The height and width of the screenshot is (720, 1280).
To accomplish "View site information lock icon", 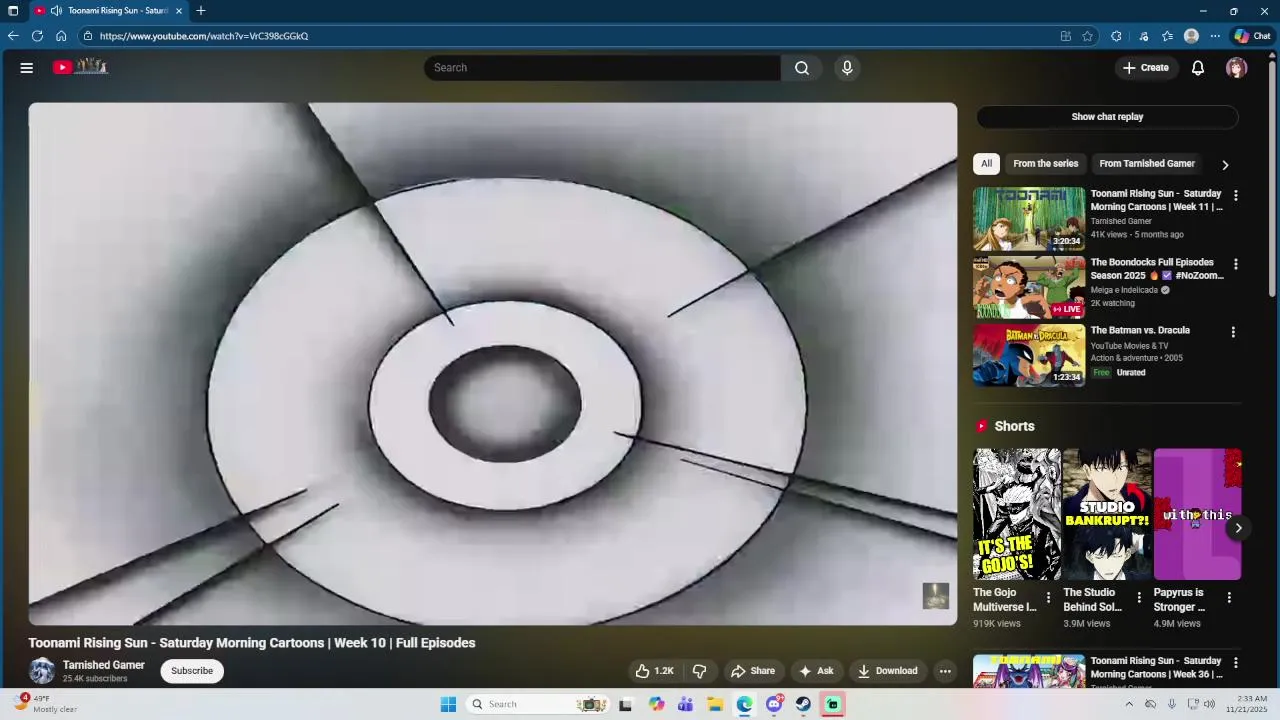I will (88, 36).
